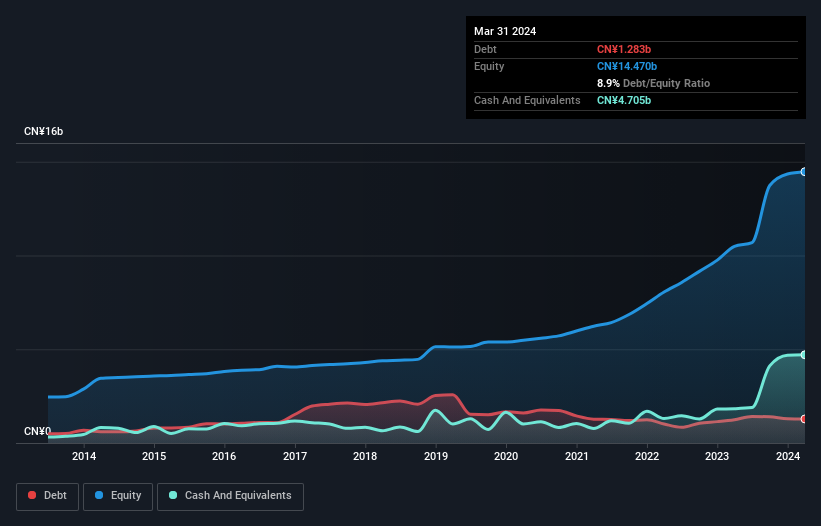Click the 2020 axis label
The width and height of the screenshot is (821, 526).
(506, 456)
